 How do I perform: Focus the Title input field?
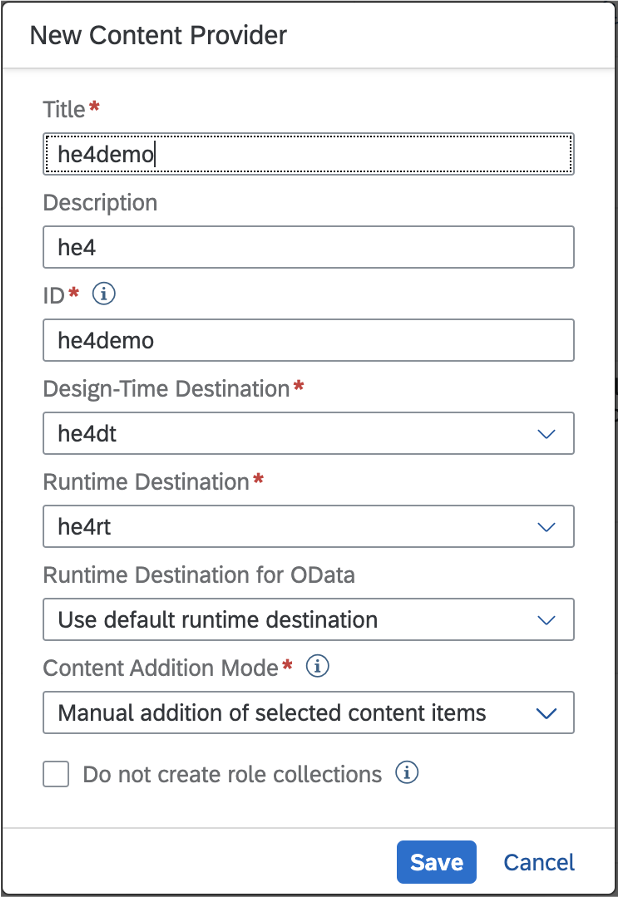tap(308, 154)
